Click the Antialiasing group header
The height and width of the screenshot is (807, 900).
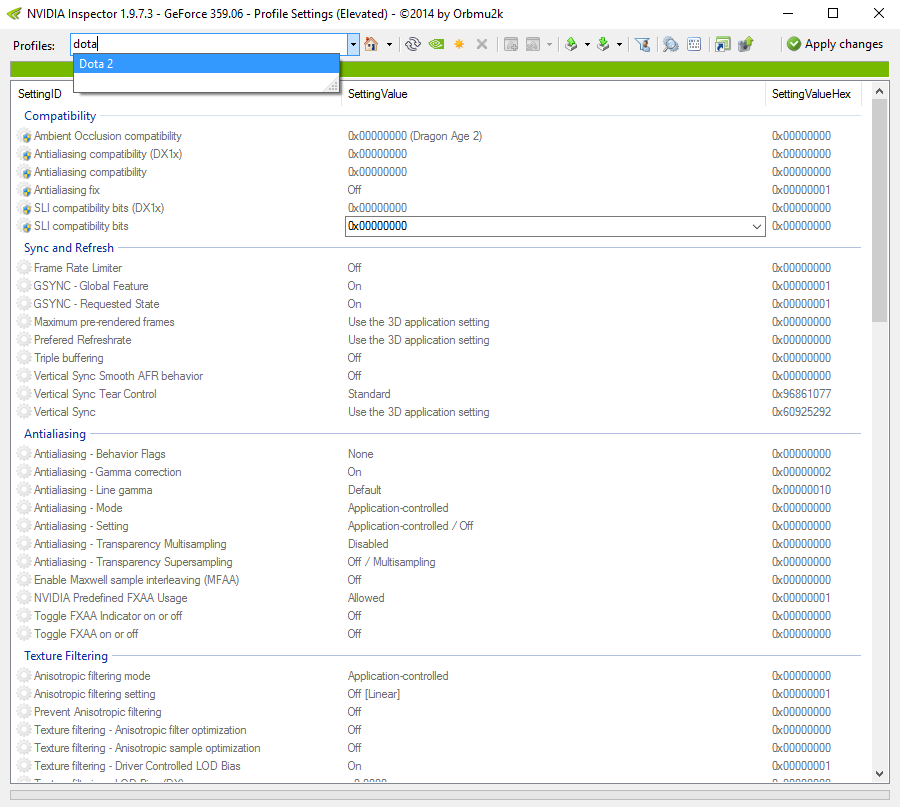tap(55, 434)
